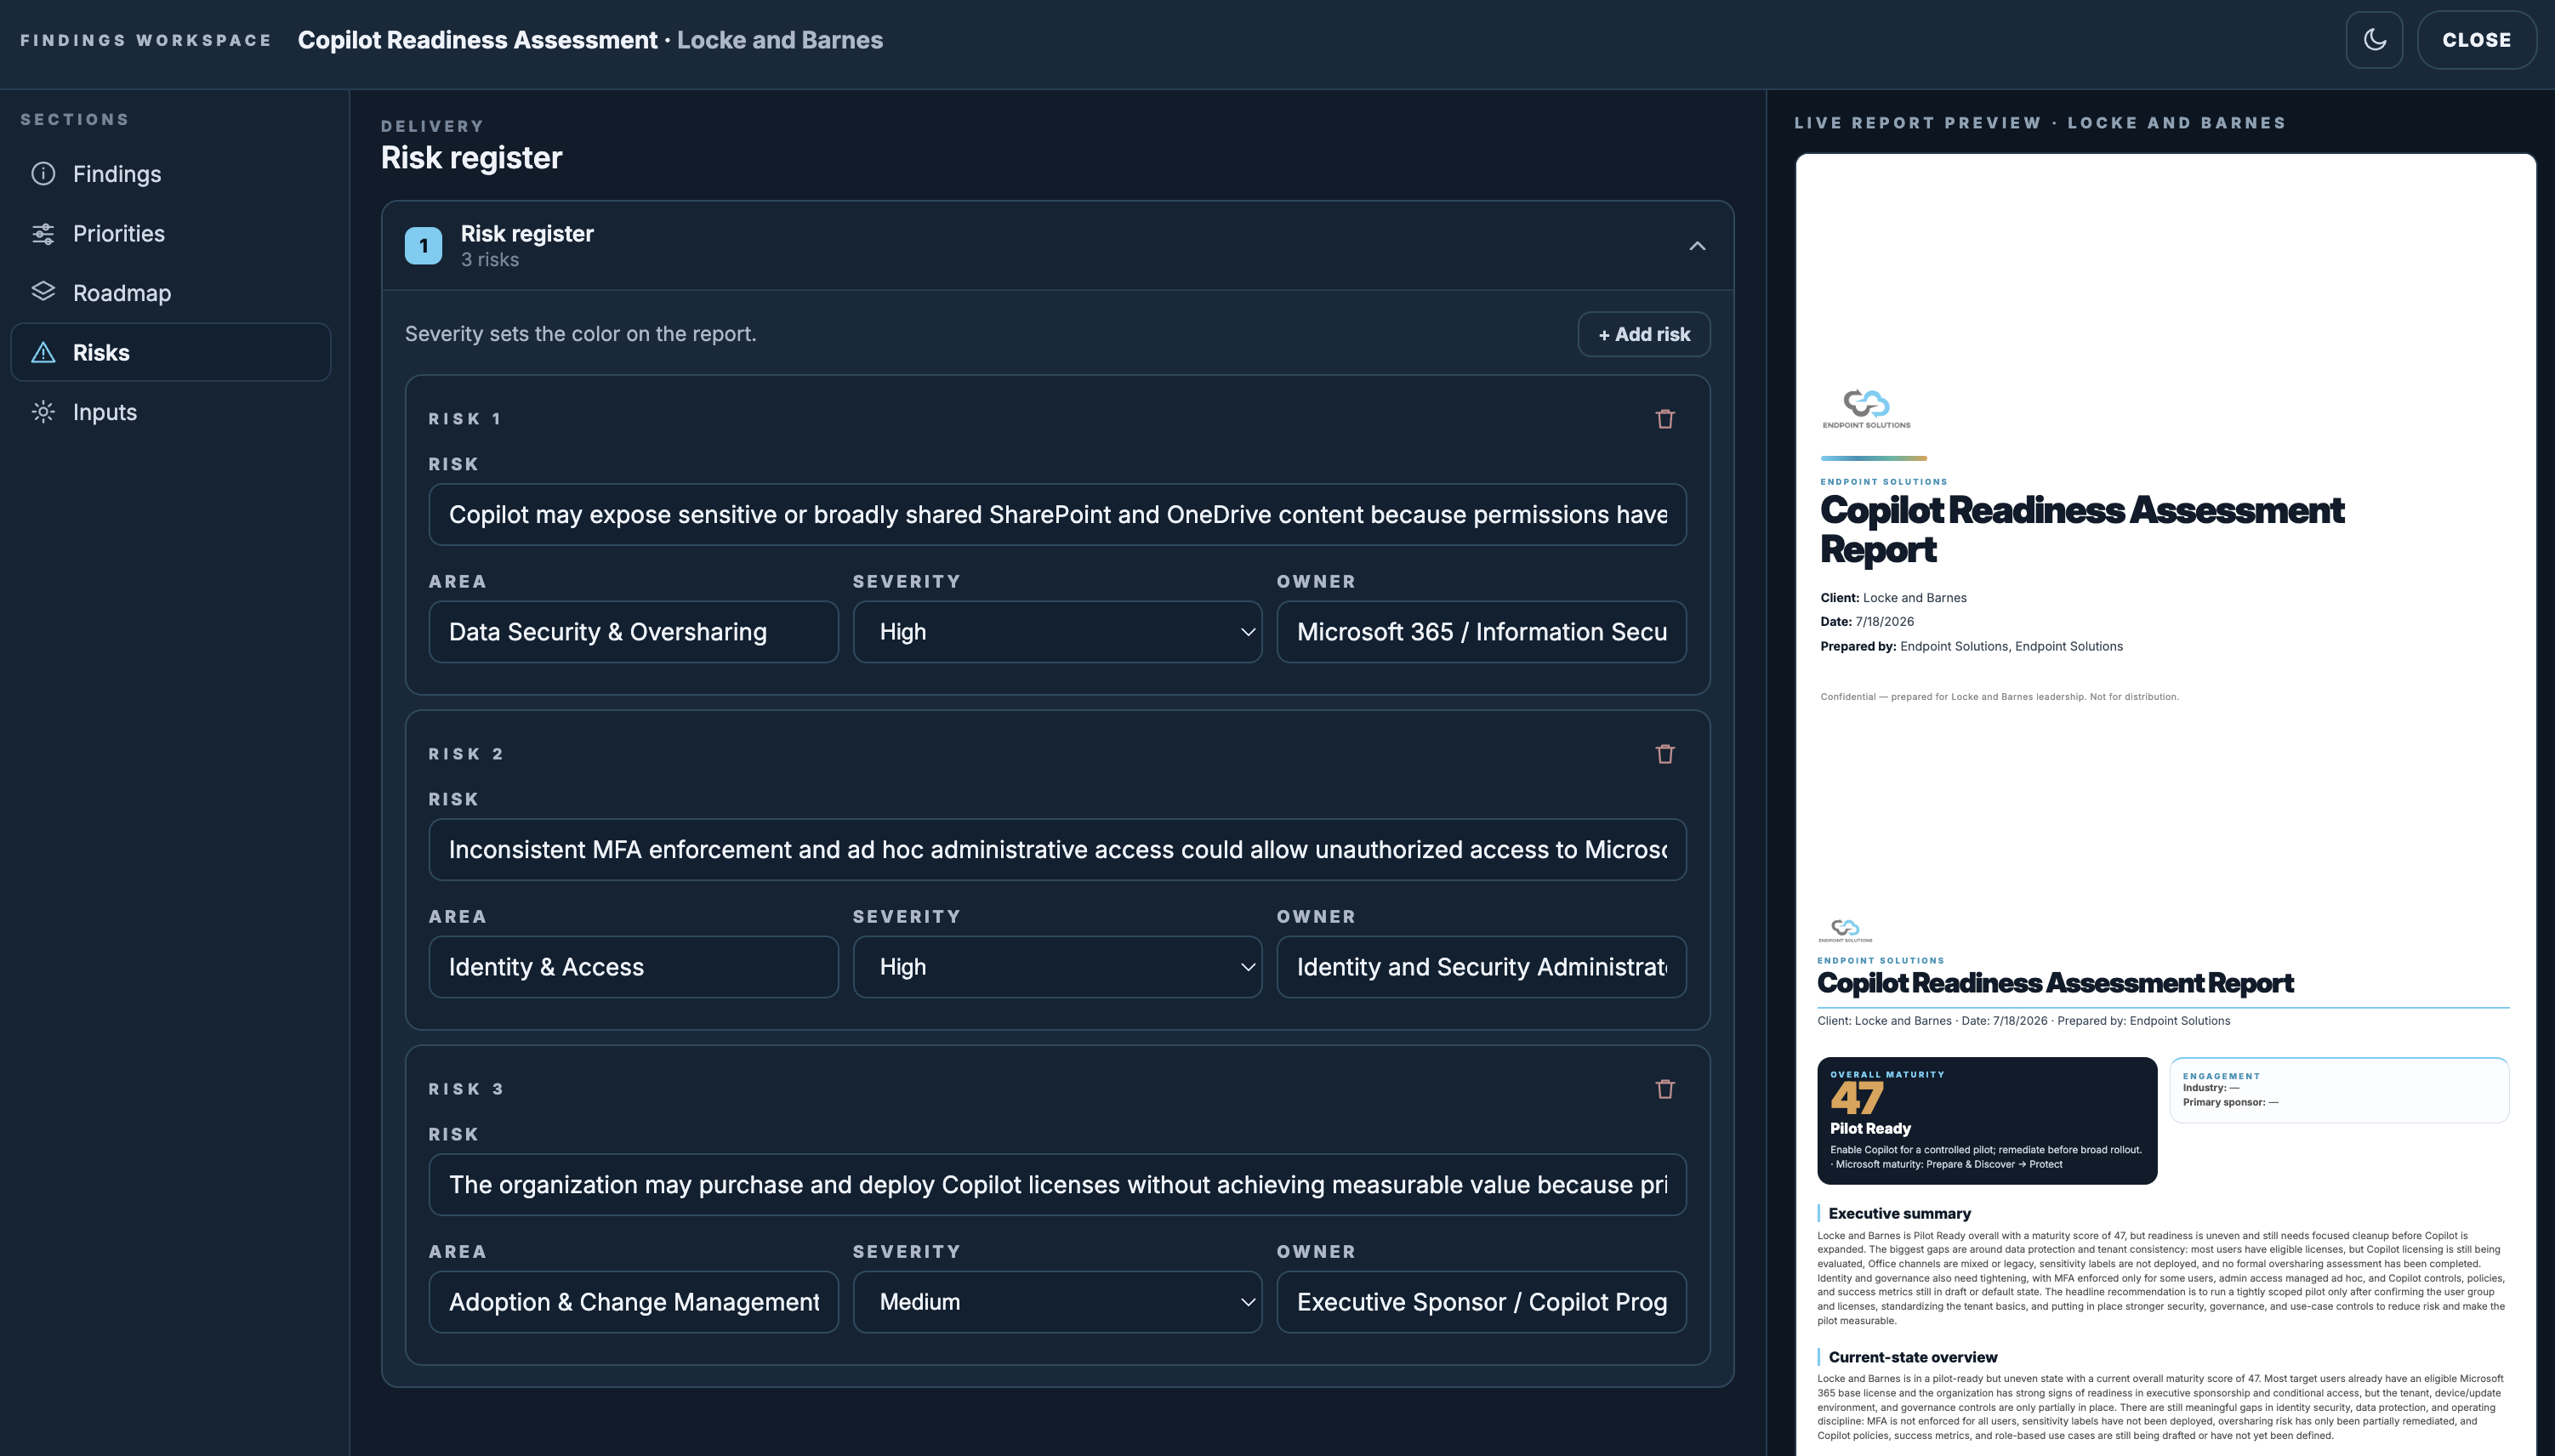Click the small Endpoint Solutions logo on report page
Viewport: 2555px width, 1456px height.
click(1845, 931)
